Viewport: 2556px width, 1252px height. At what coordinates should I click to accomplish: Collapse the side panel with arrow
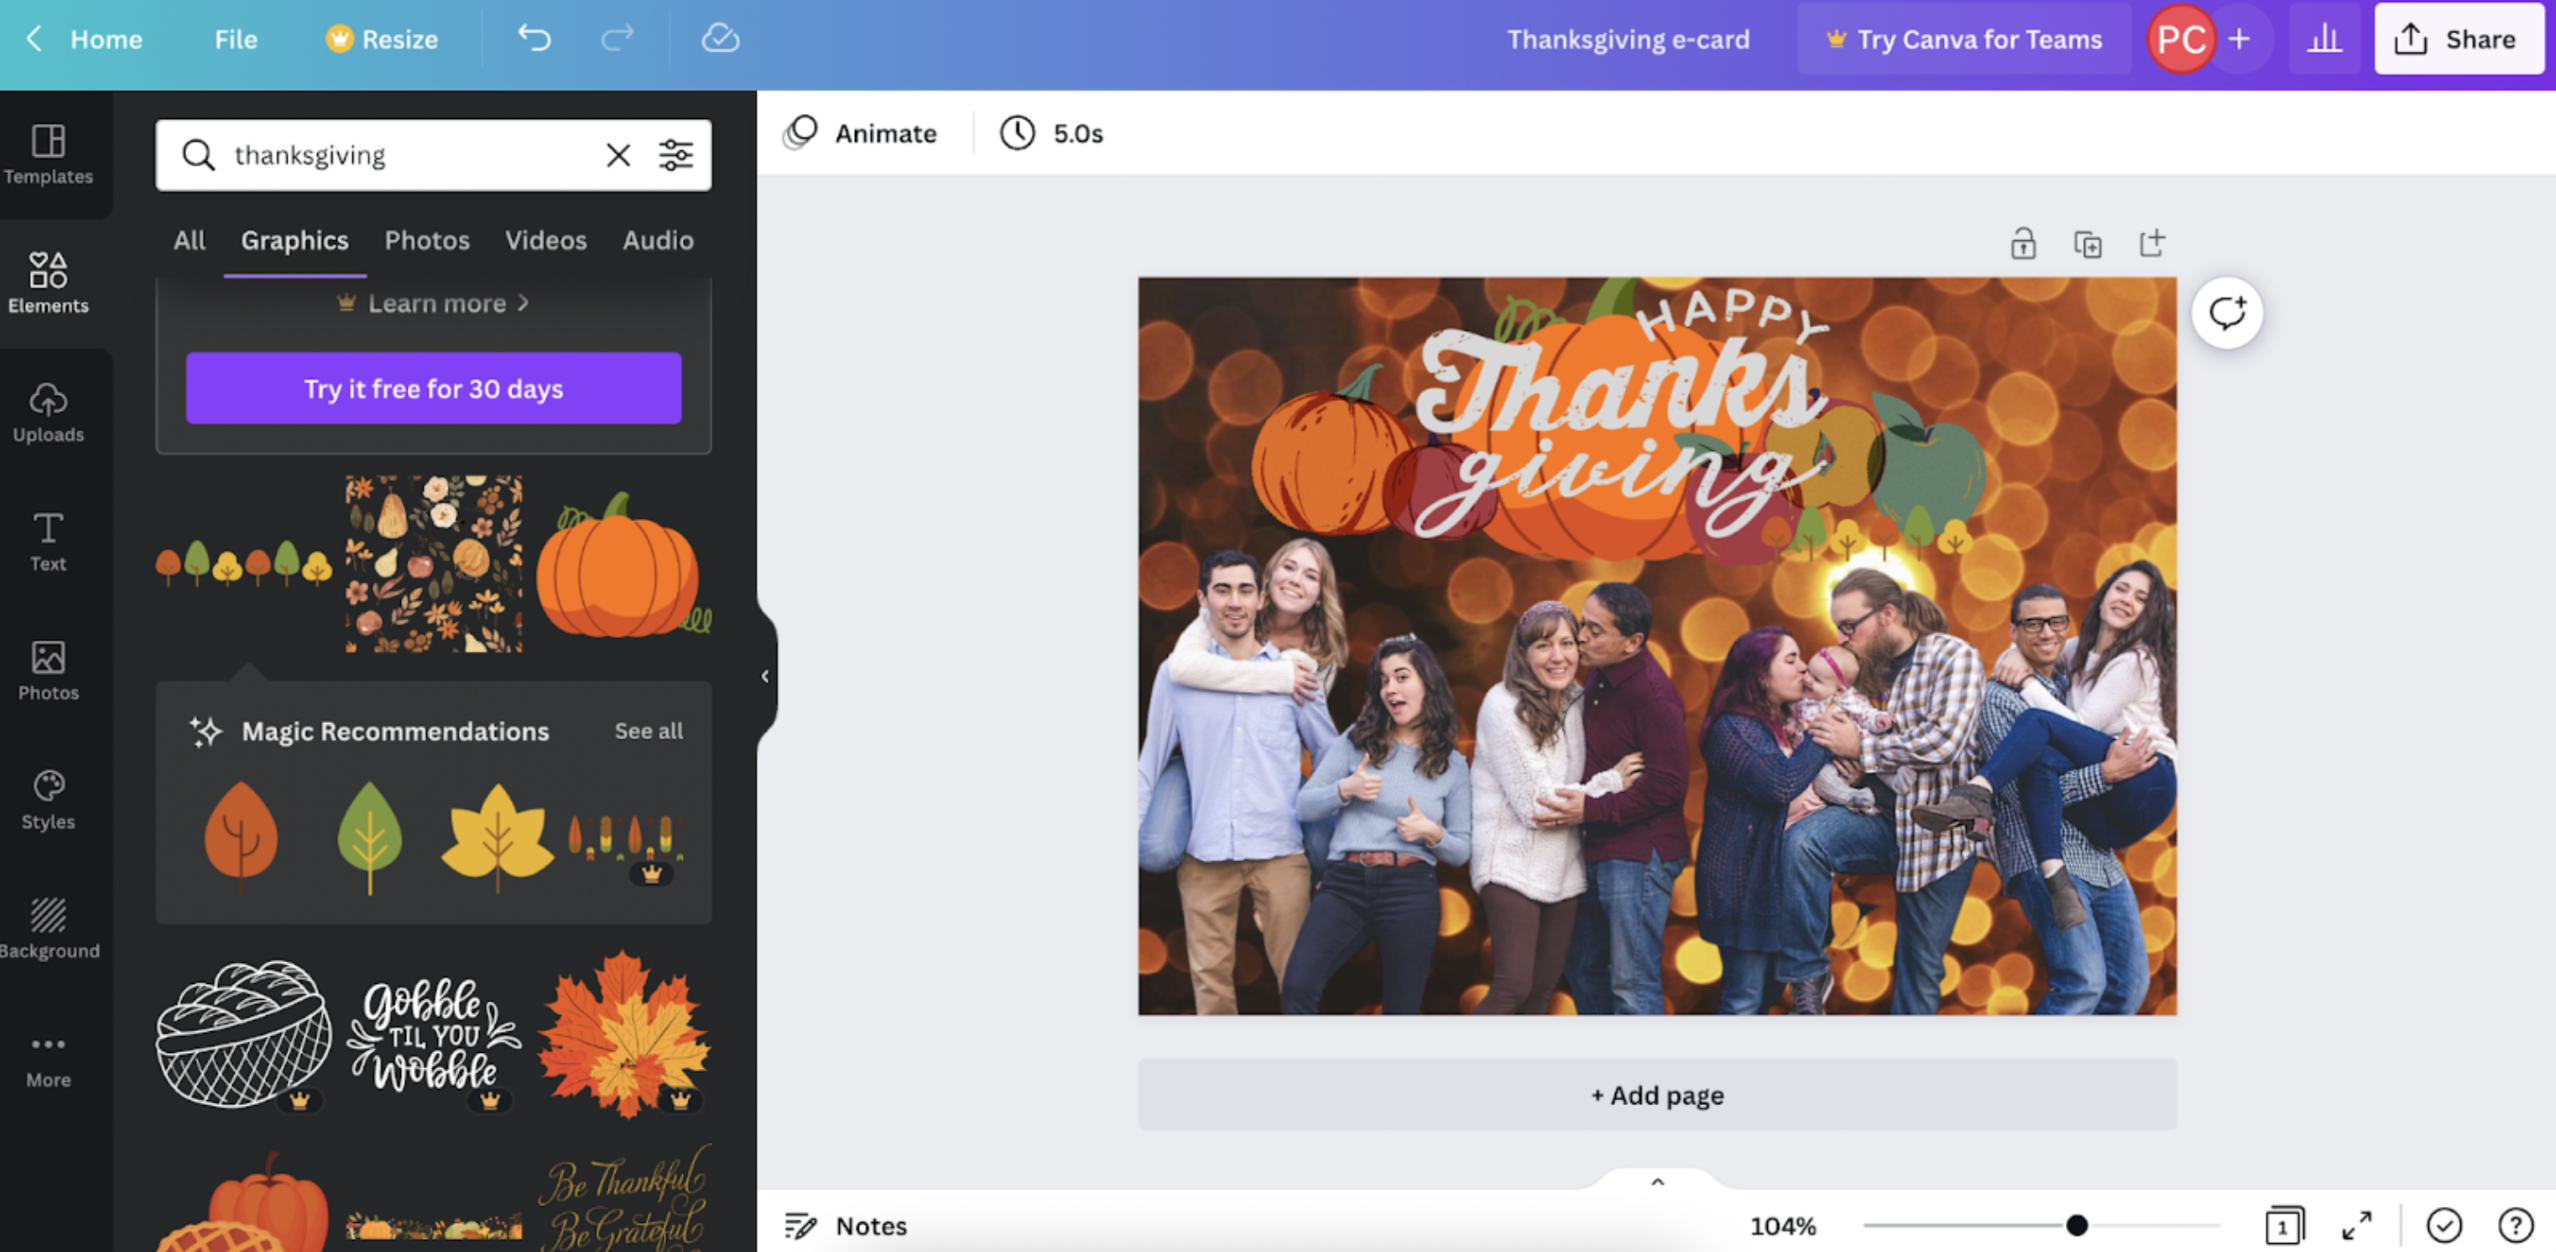point(765,676)
